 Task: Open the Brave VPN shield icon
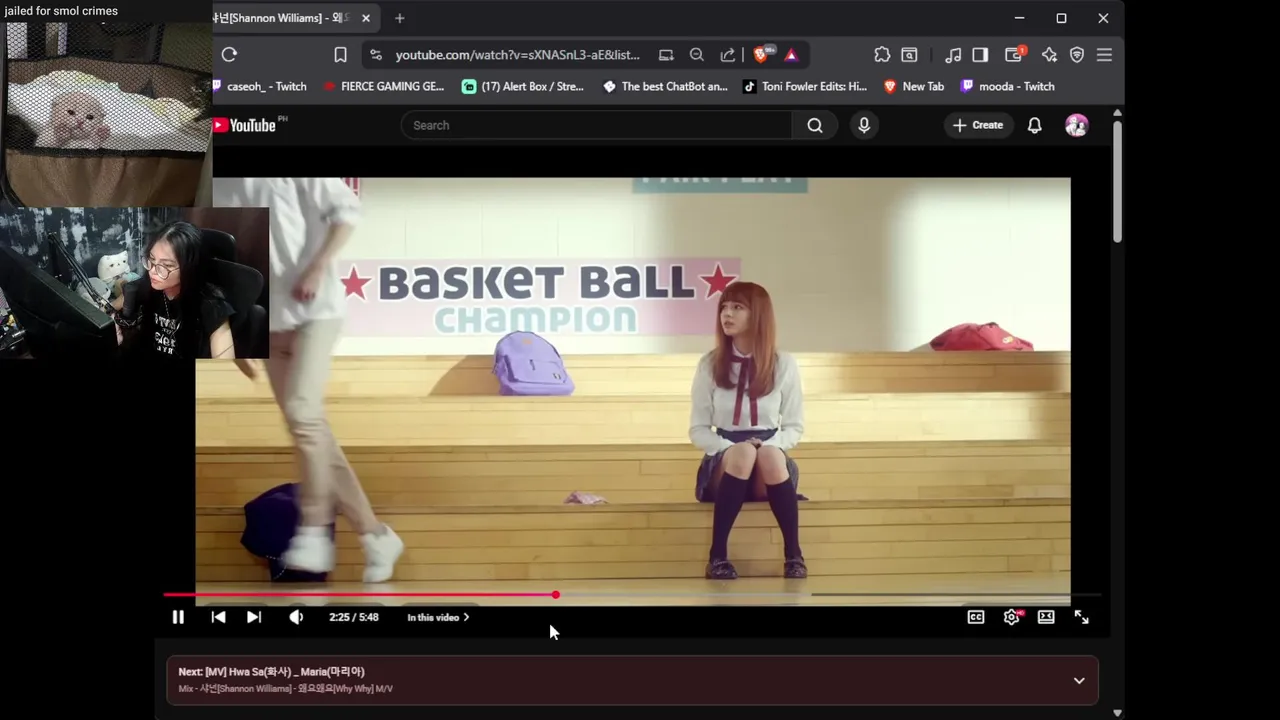click(1077, 55)
